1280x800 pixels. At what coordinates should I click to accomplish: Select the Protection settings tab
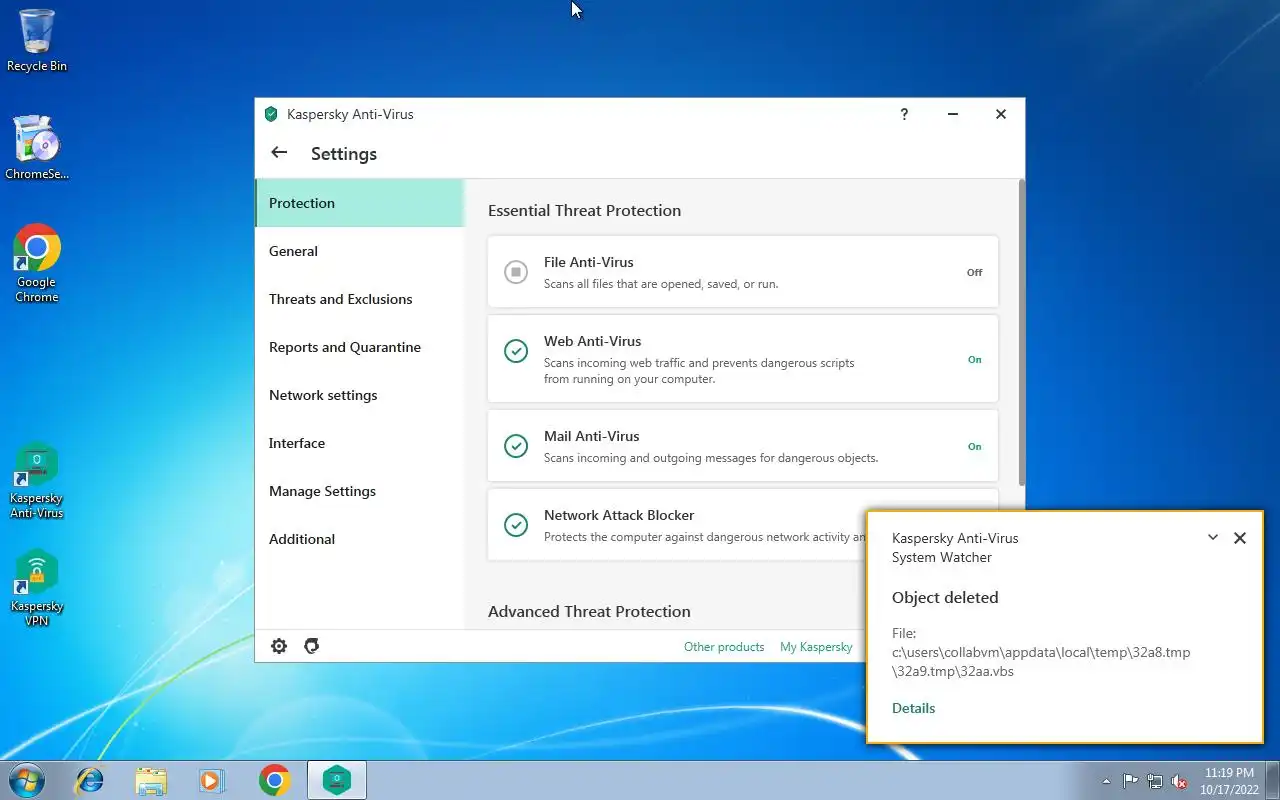(x=360, y=203)
